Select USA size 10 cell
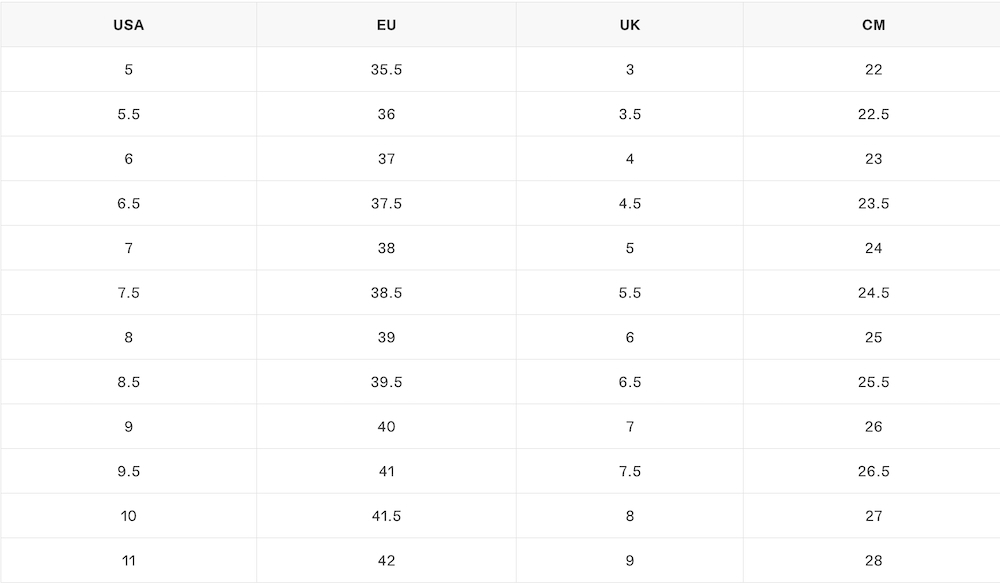This screenshot has width=1000, height=584. click(x=128, y=516)
